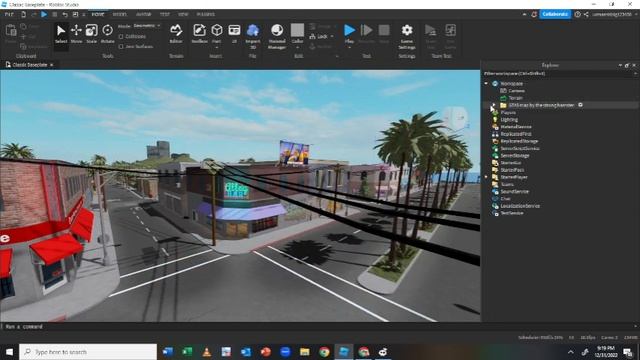The width and height of the screenshot is (640, 360).
Task: Click the Lock tool icon
Action: [x=313, y=36]
